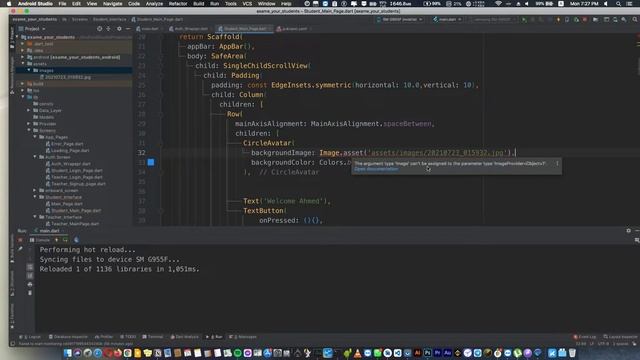Collapse the assets folder in project tree

(x=23, y=64)
